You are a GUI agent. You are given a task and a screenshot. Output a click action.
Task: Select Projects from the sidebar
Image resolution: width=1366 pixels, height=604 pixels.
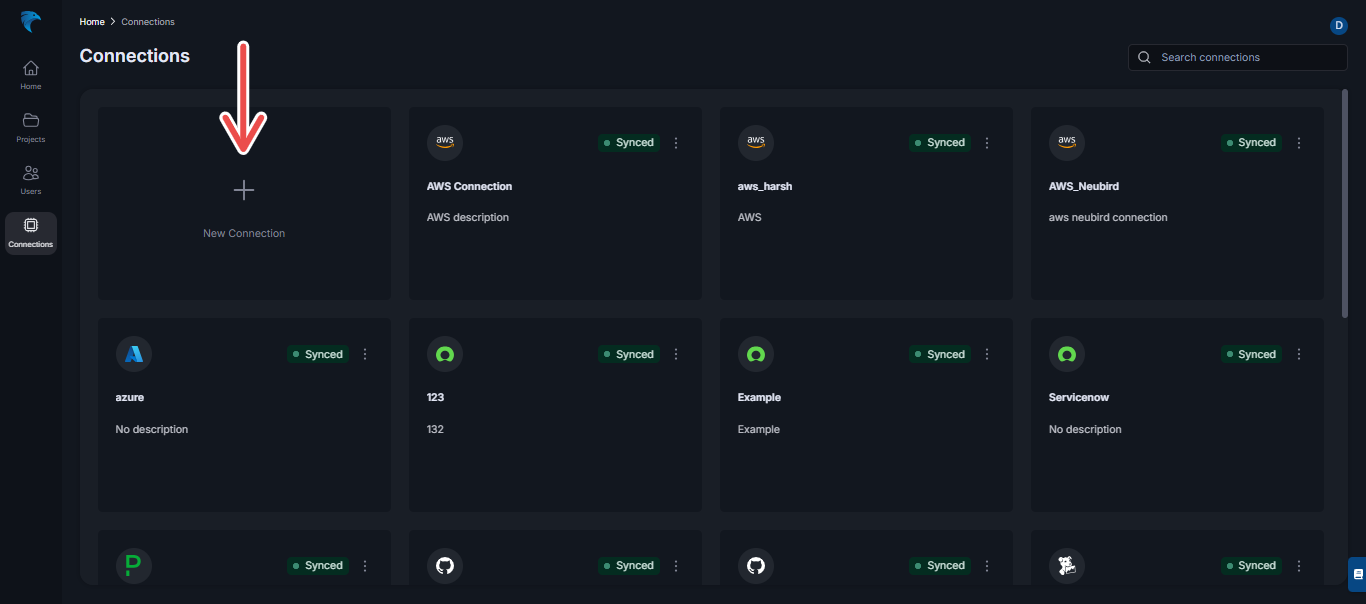30,127
